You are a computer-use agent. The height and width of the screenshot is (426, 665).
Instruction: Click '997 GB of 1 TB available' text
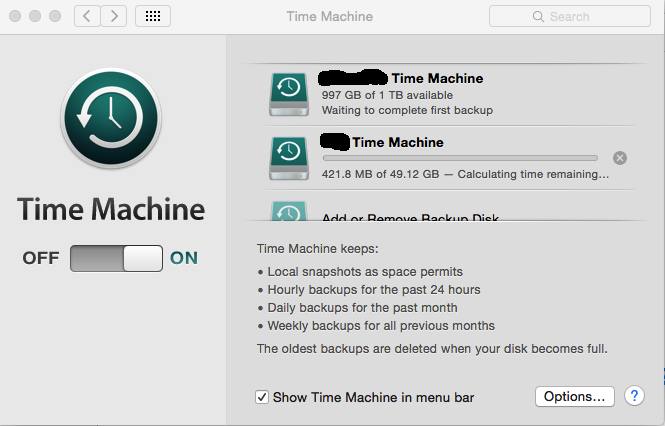387,95
